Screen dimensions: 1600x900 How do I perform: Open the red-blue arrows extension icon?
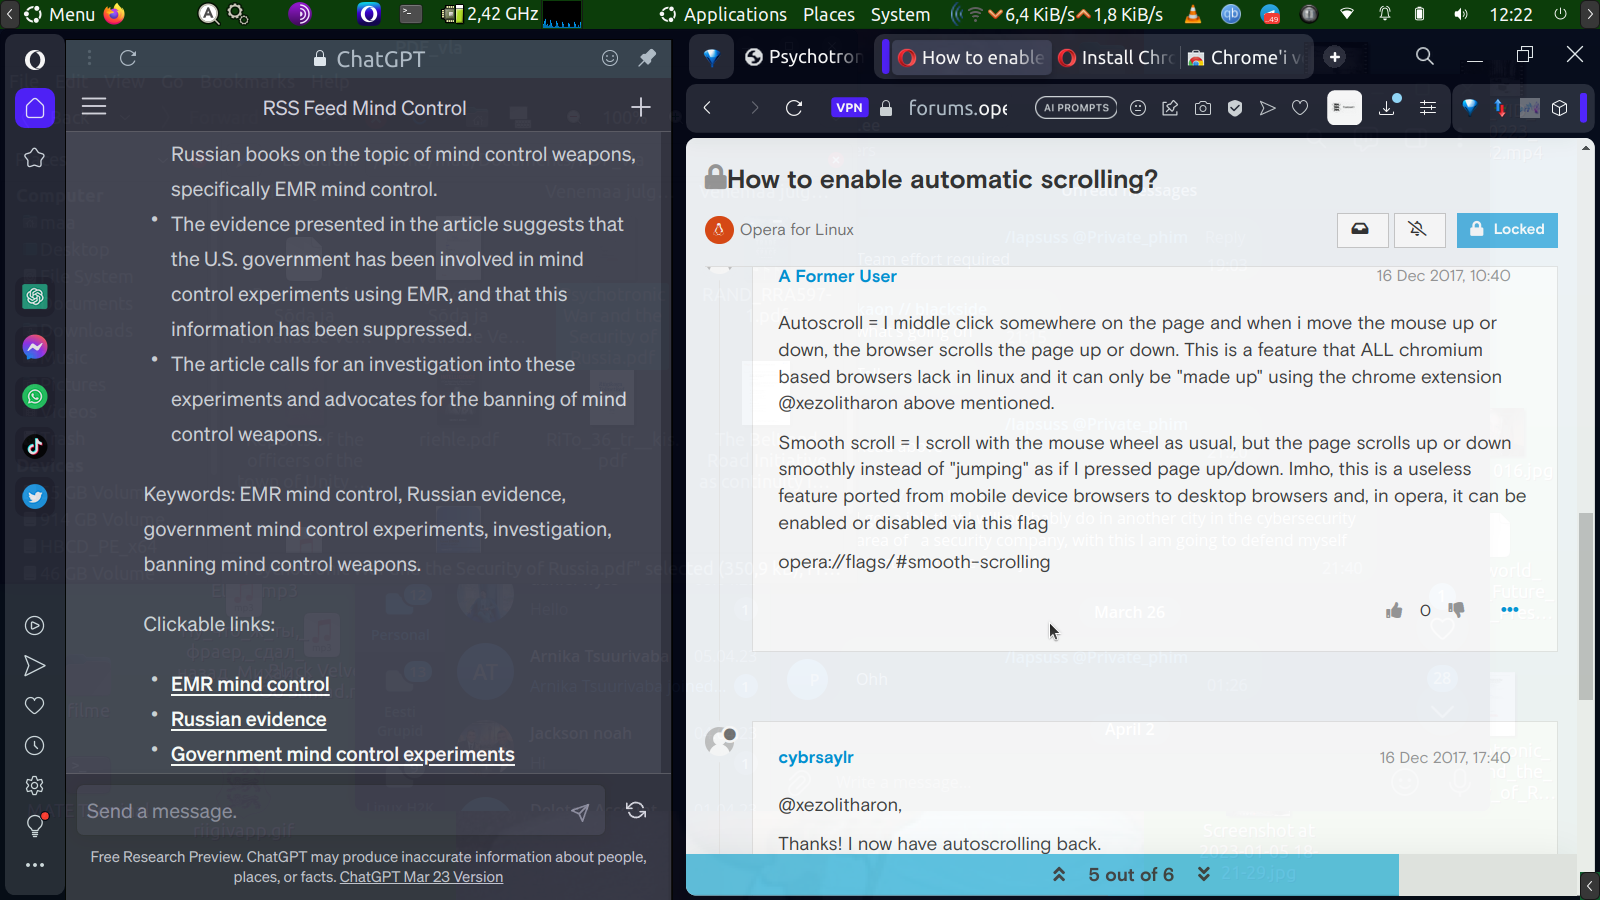pyautogui.click(x=1500, y=108)
